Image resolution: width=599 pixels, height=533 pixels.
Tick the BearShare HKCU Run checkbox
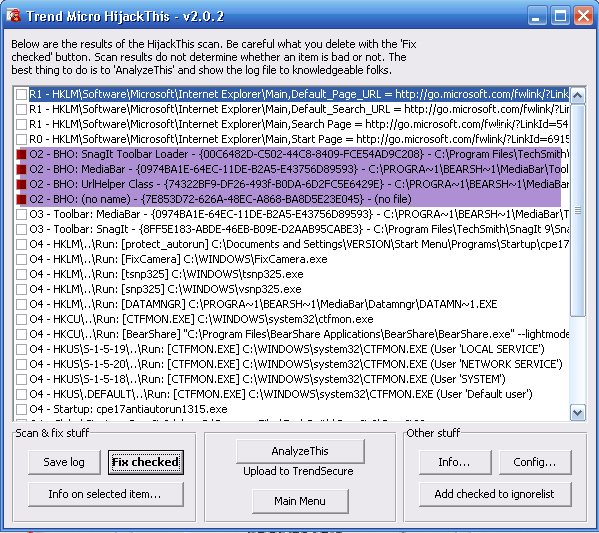tap(22, 334)
